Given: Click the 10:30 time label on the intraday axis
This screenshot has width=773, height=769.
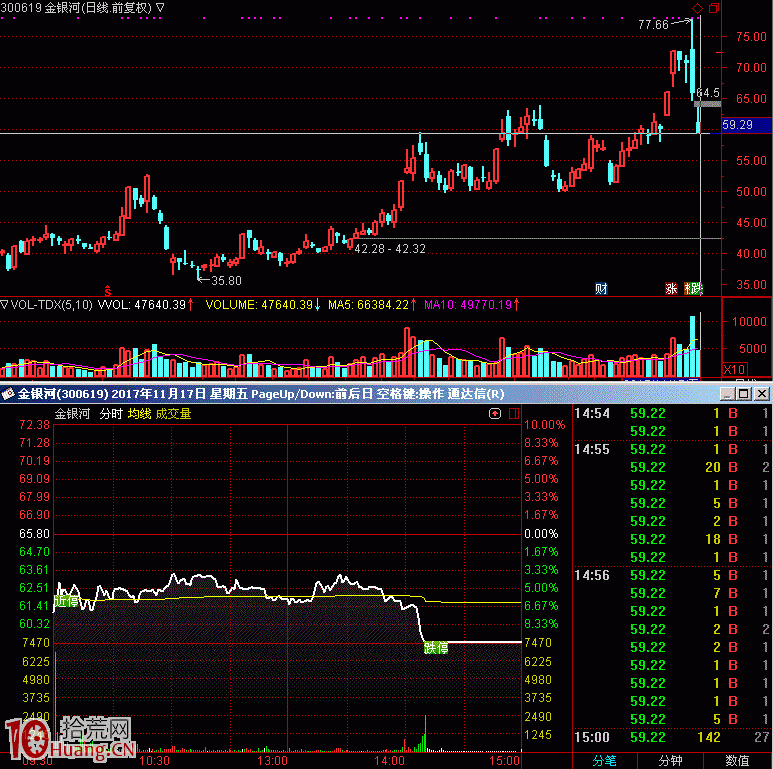Looking at the screenshot, I should click(x=154, y=761).
